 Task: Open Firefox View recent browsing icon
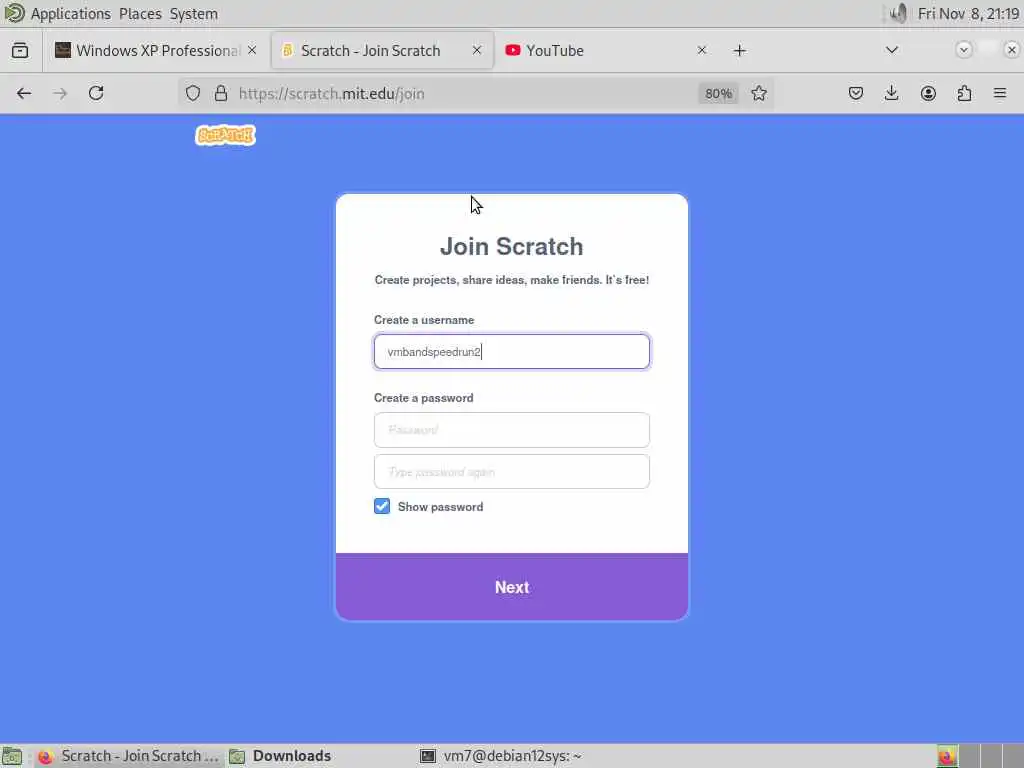pyautogui.click(x=20, y=50)
